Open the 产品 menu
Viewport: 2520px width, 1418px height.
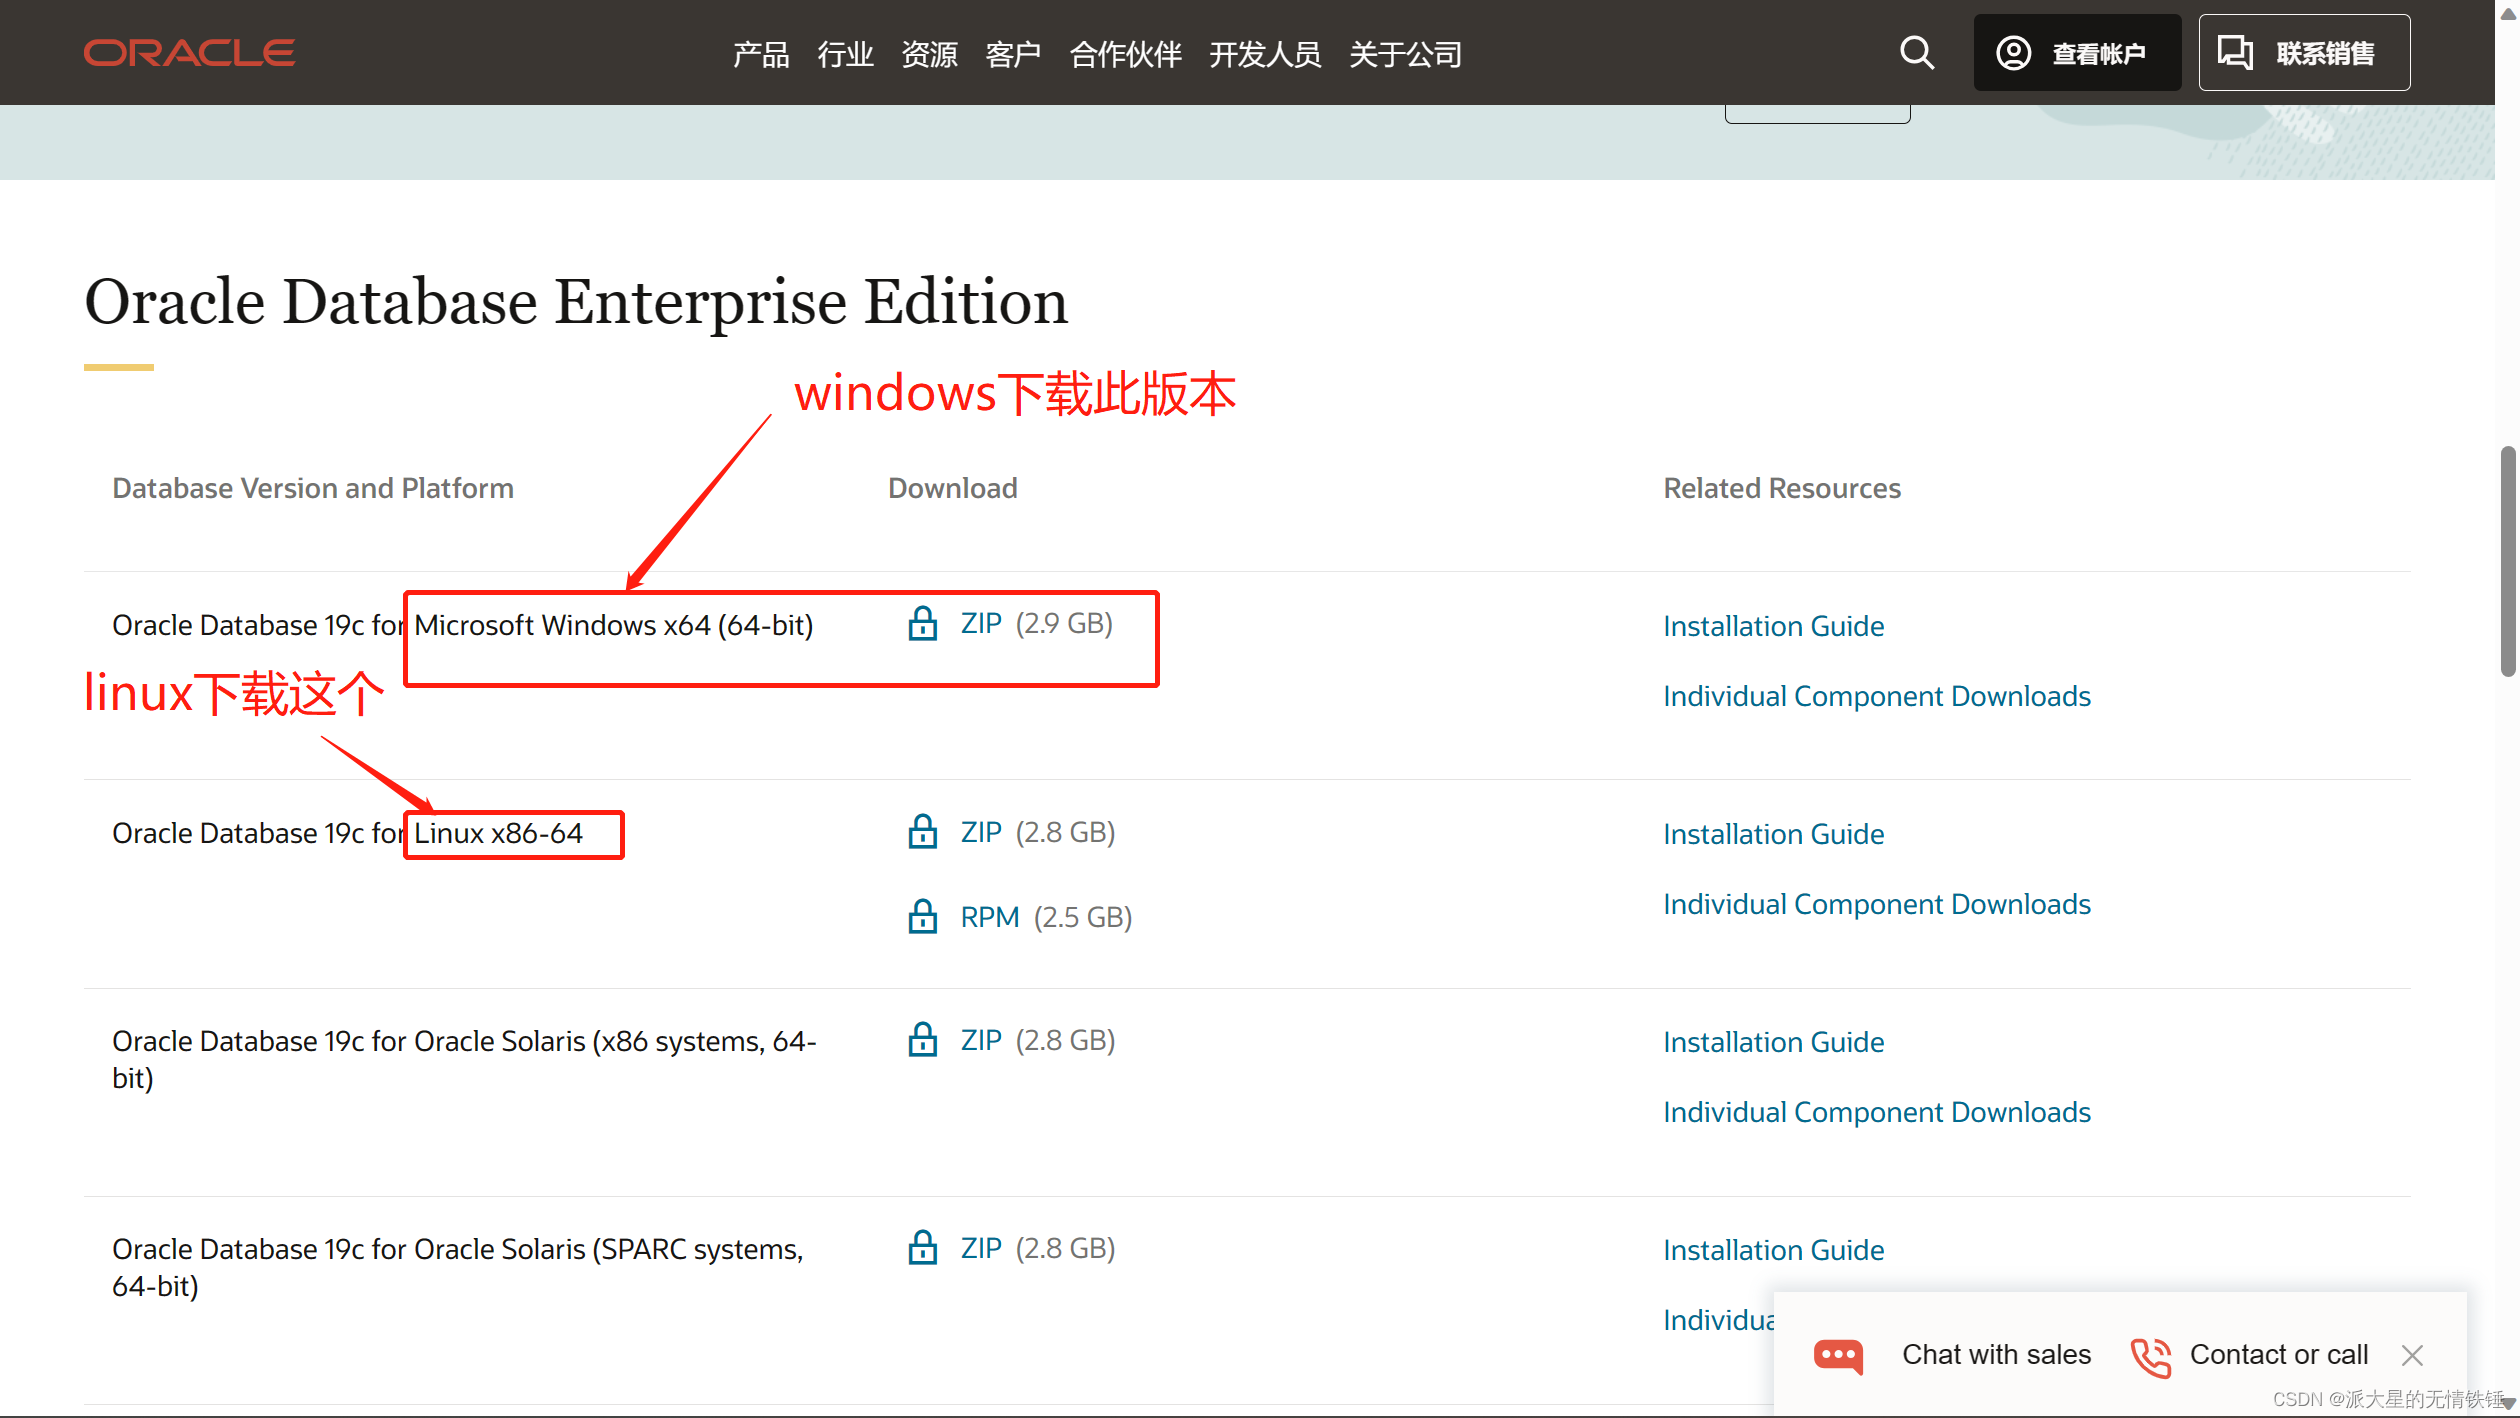click(x=761, y=54)
